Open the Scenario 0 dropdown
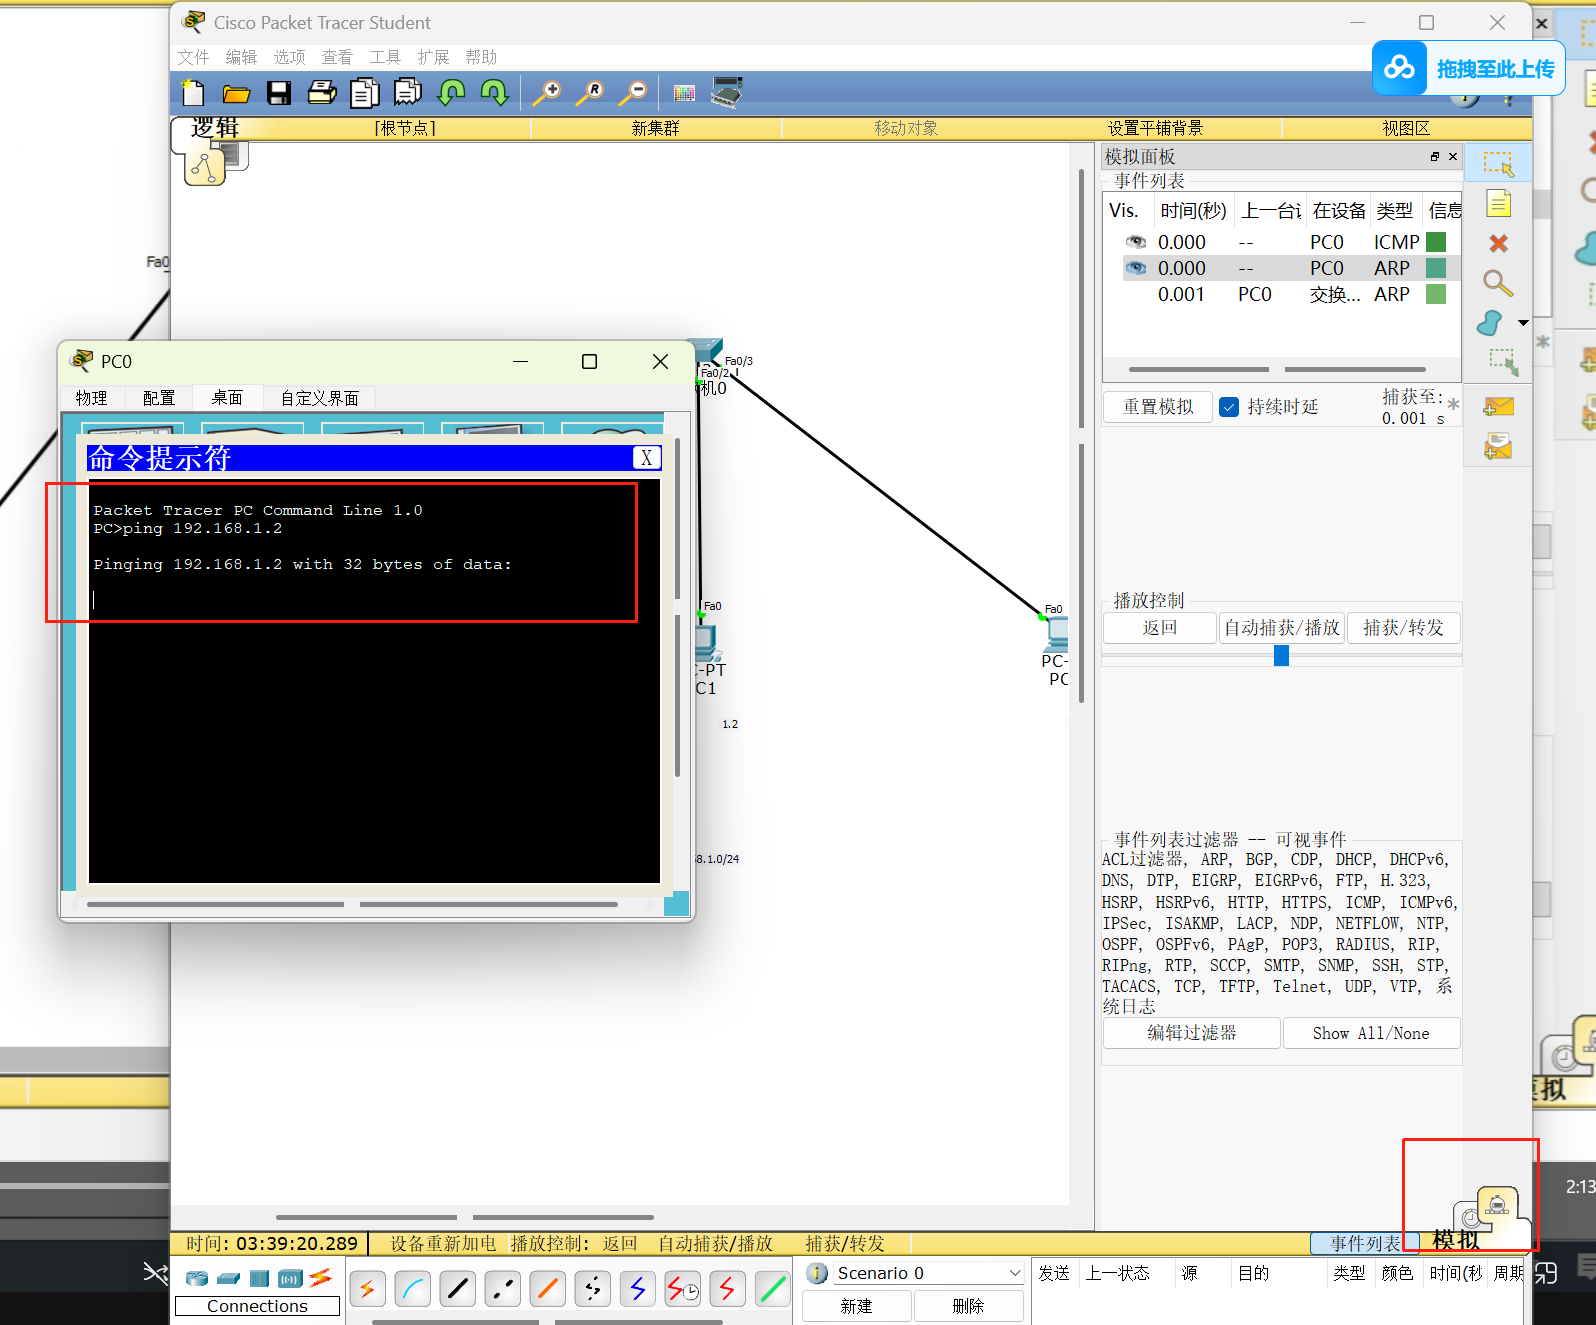 coord(928,1273)
